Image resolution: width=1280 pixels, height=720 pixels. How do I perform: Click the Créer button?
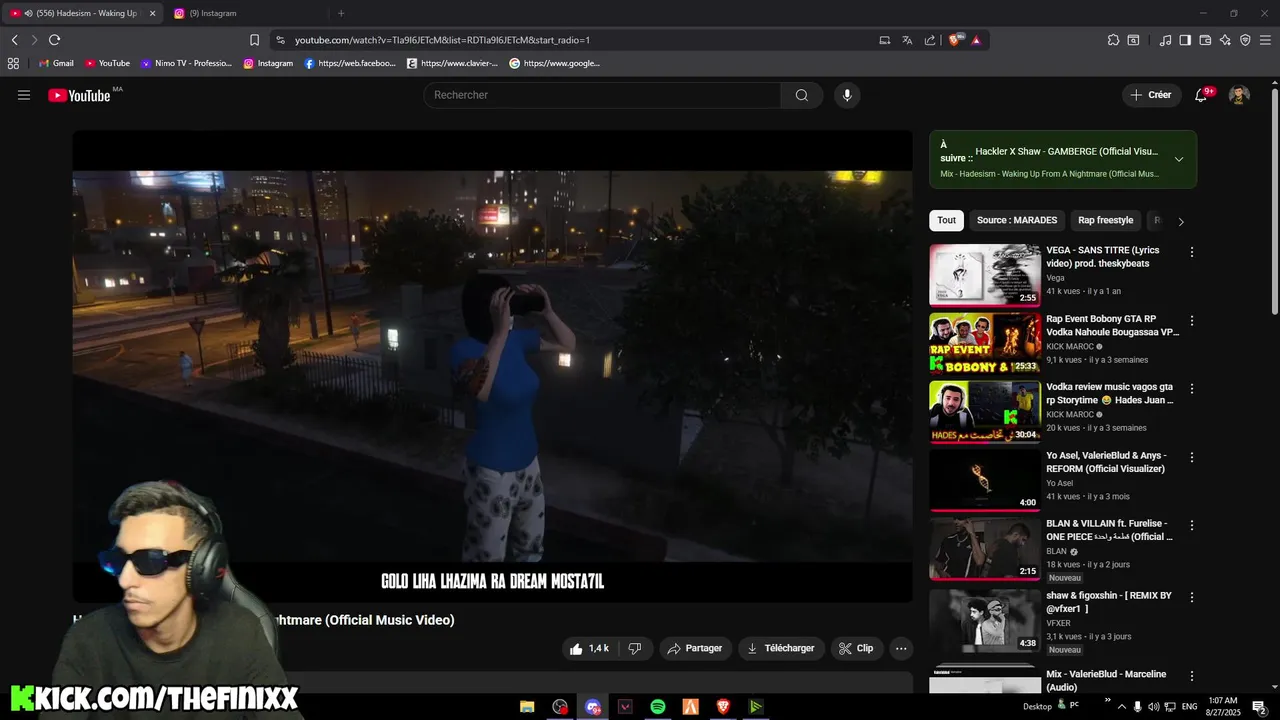pos(1151,95)
